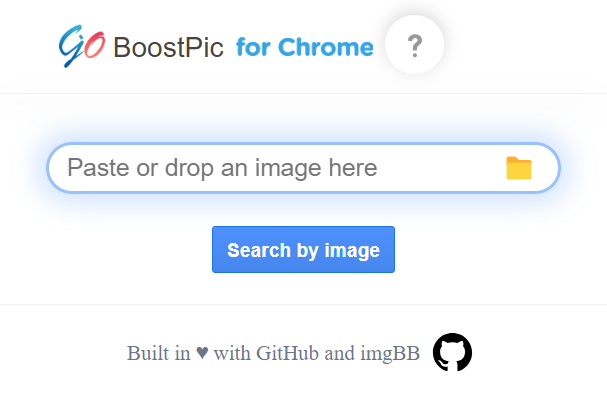Image resolution: width=607 pixels, height=397 pixels.
Task: Click the colorful Go logo
Action: 82,46
